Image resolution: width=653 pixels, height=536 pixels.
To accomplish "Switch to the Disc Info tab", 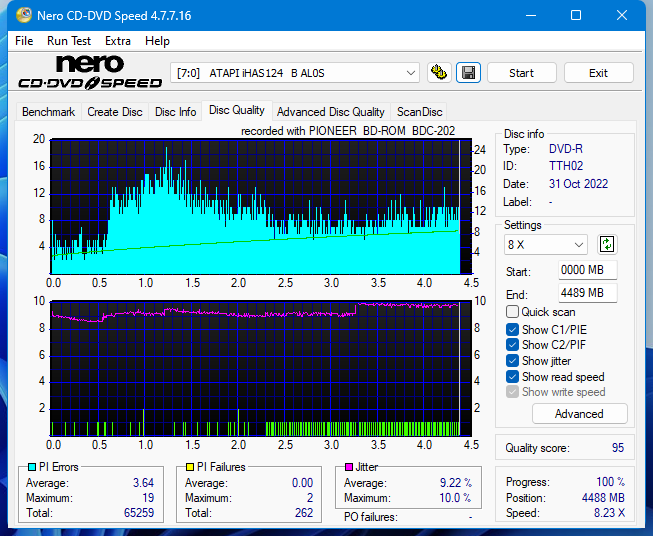I will tap(175, 112).
